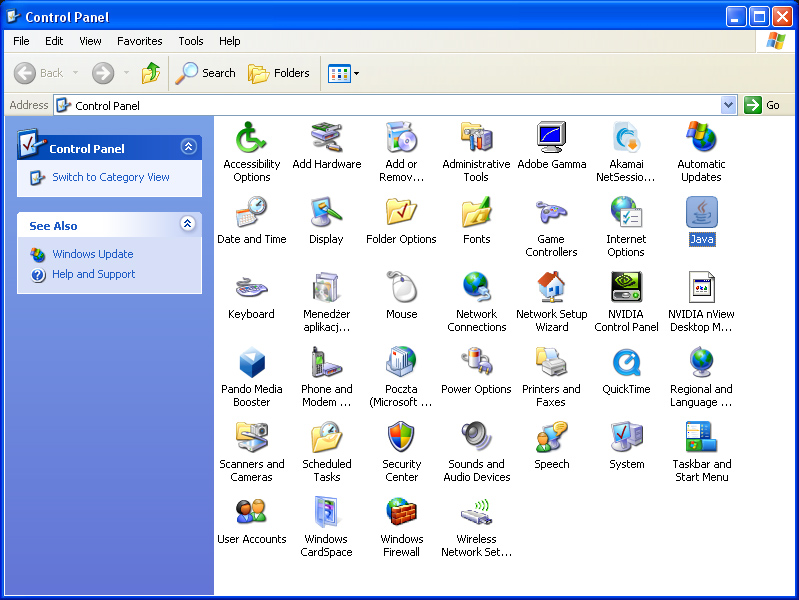Image resolution: width=799 pixels, height=600 pixels.
Task: Open Game Controllers icon
Action: 551,213
